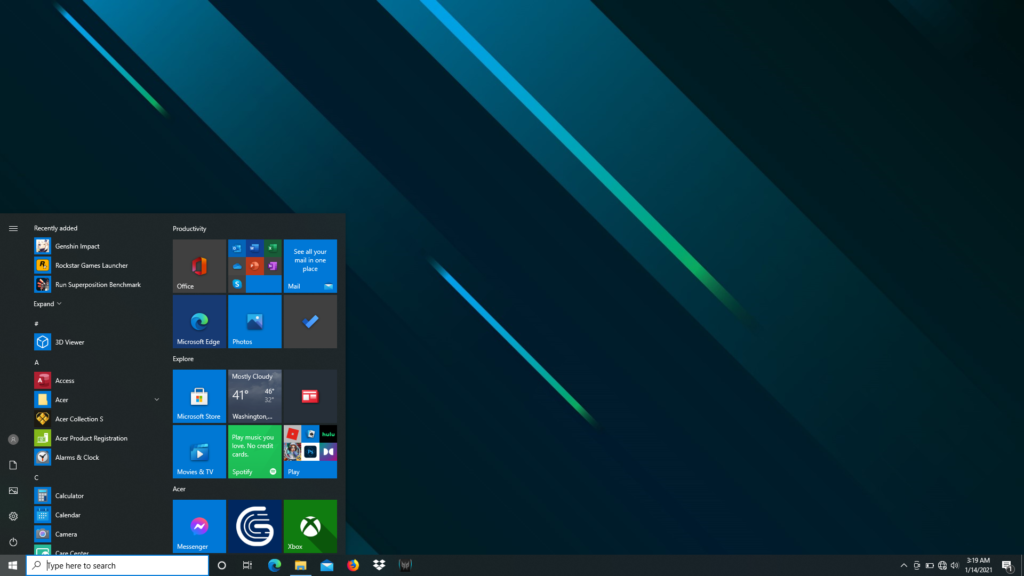Open the Spotify tile
Screen dimensions: 1024x576
click(255, 452)
